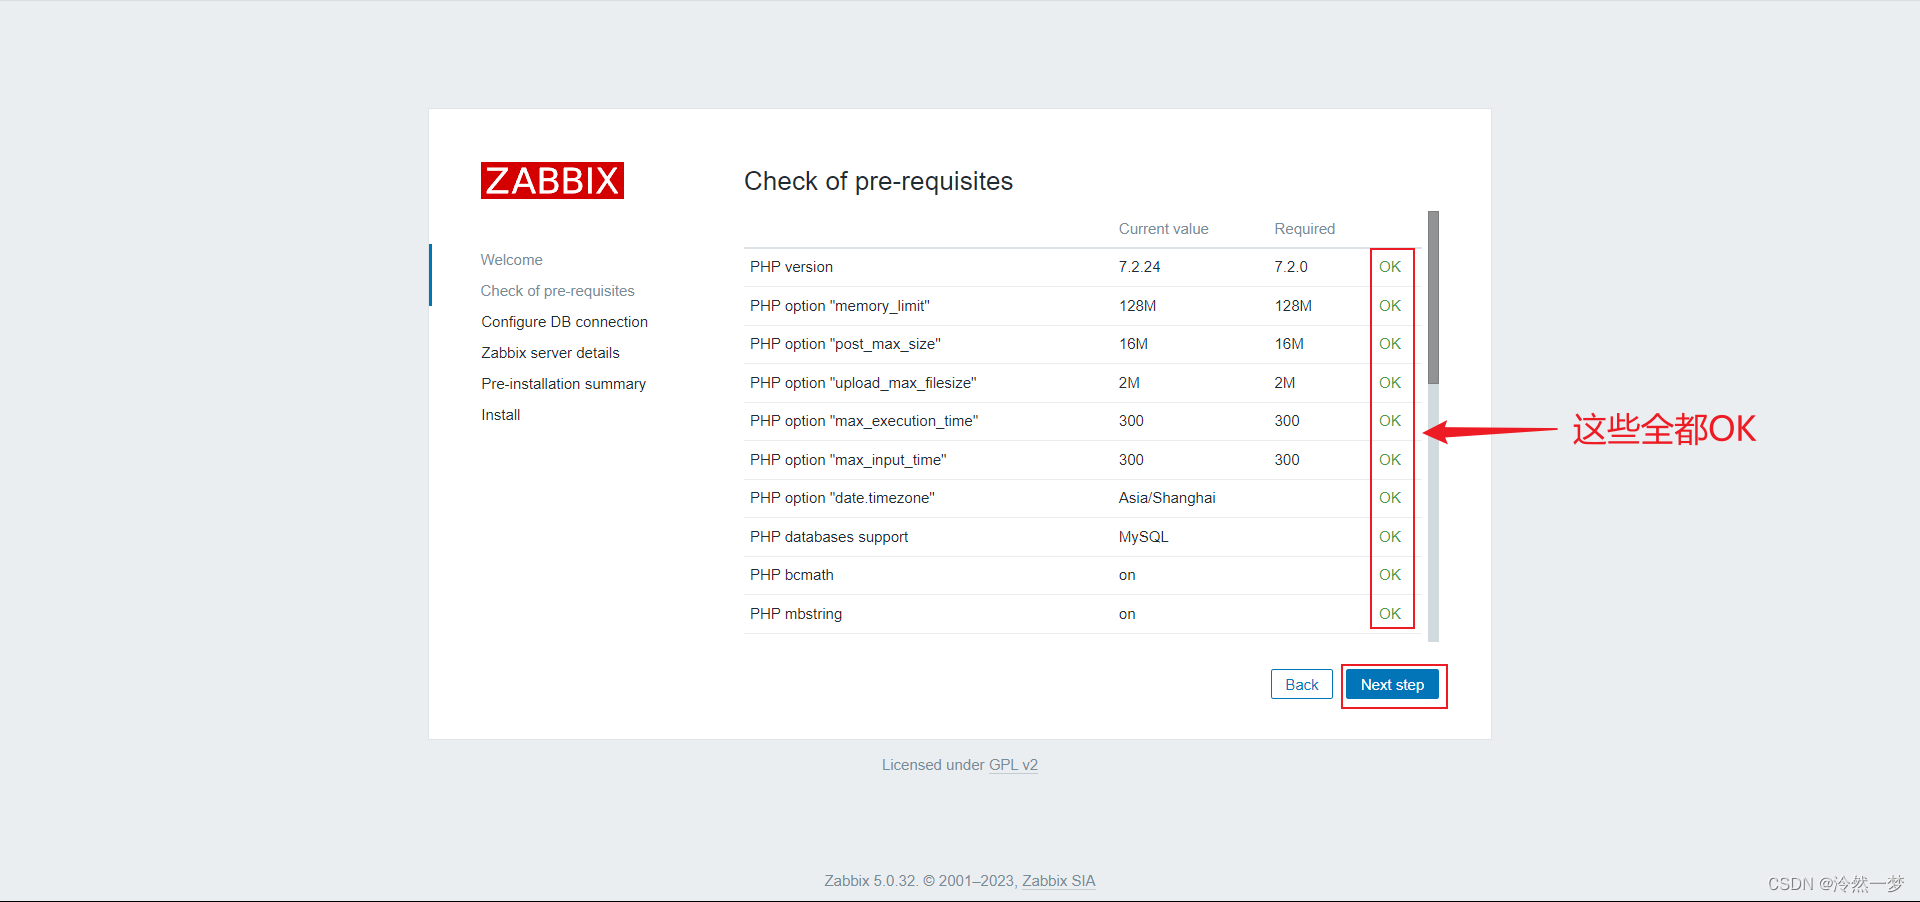Select Zabbix server details step
1920x902 pixels.
[550, 353]
